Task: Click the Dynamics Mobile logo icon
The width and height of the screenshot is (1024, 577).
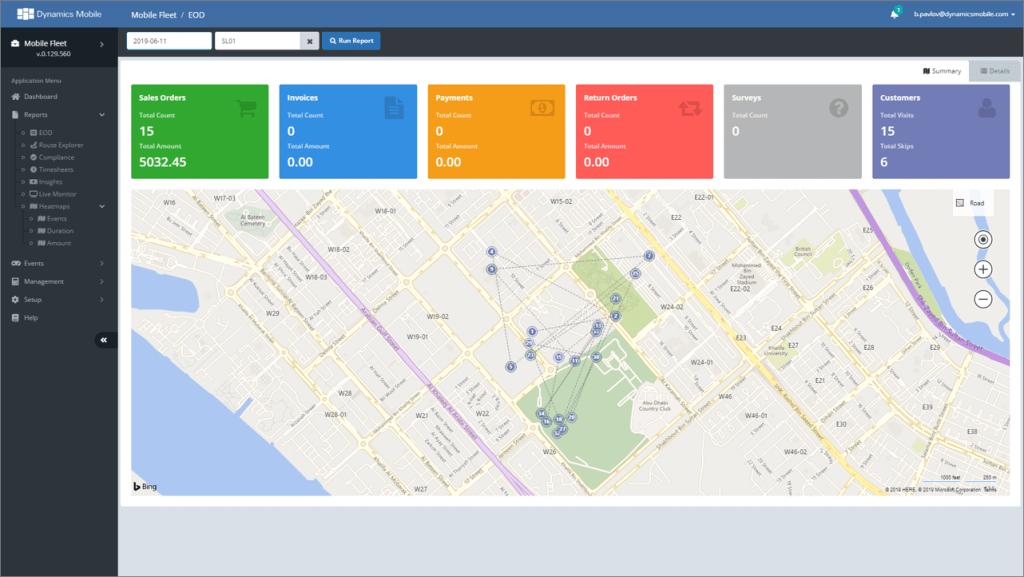Action: [x=25, y=14]
